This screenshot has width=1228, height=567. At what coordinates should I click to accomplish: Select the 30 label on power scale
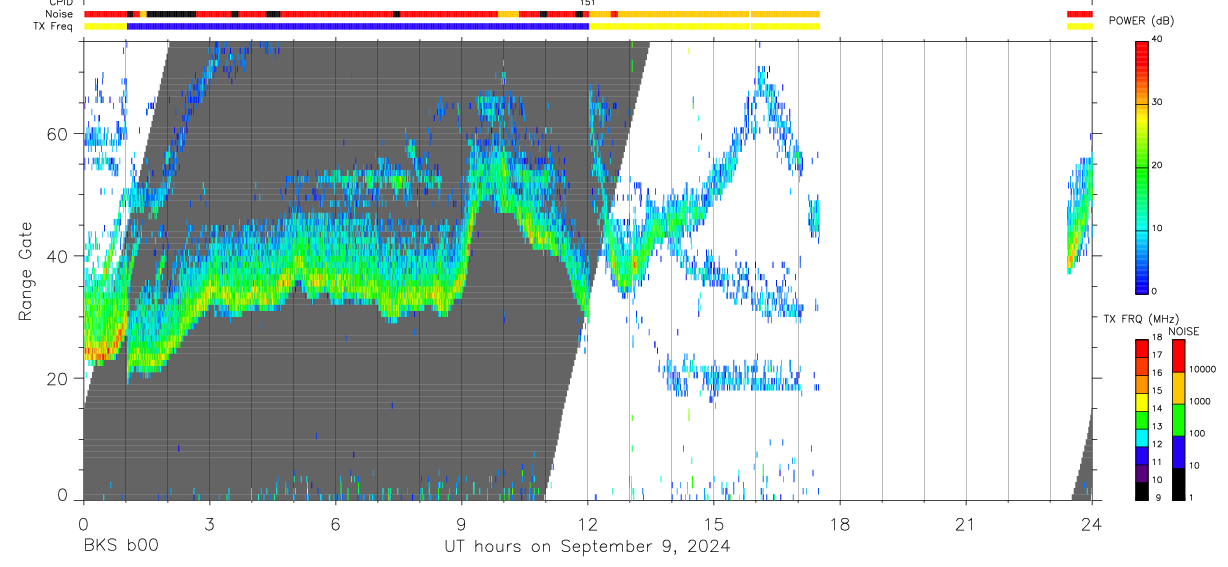click(1157, 102)
